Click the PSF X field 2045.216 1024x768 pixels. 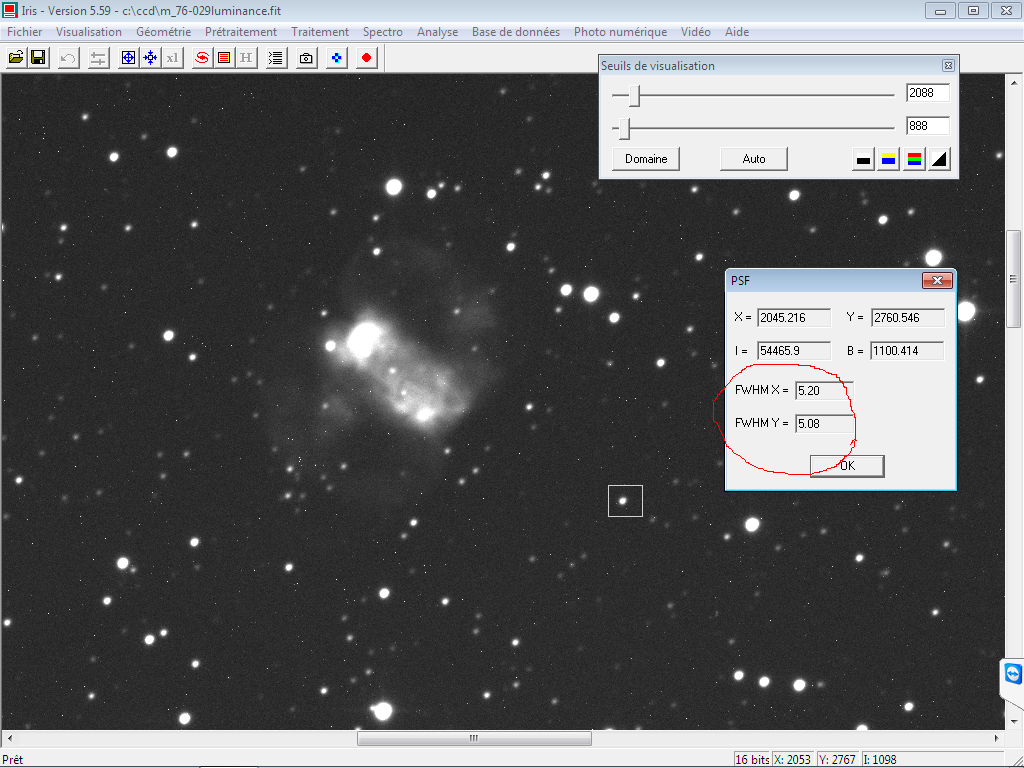click(793, 317)
